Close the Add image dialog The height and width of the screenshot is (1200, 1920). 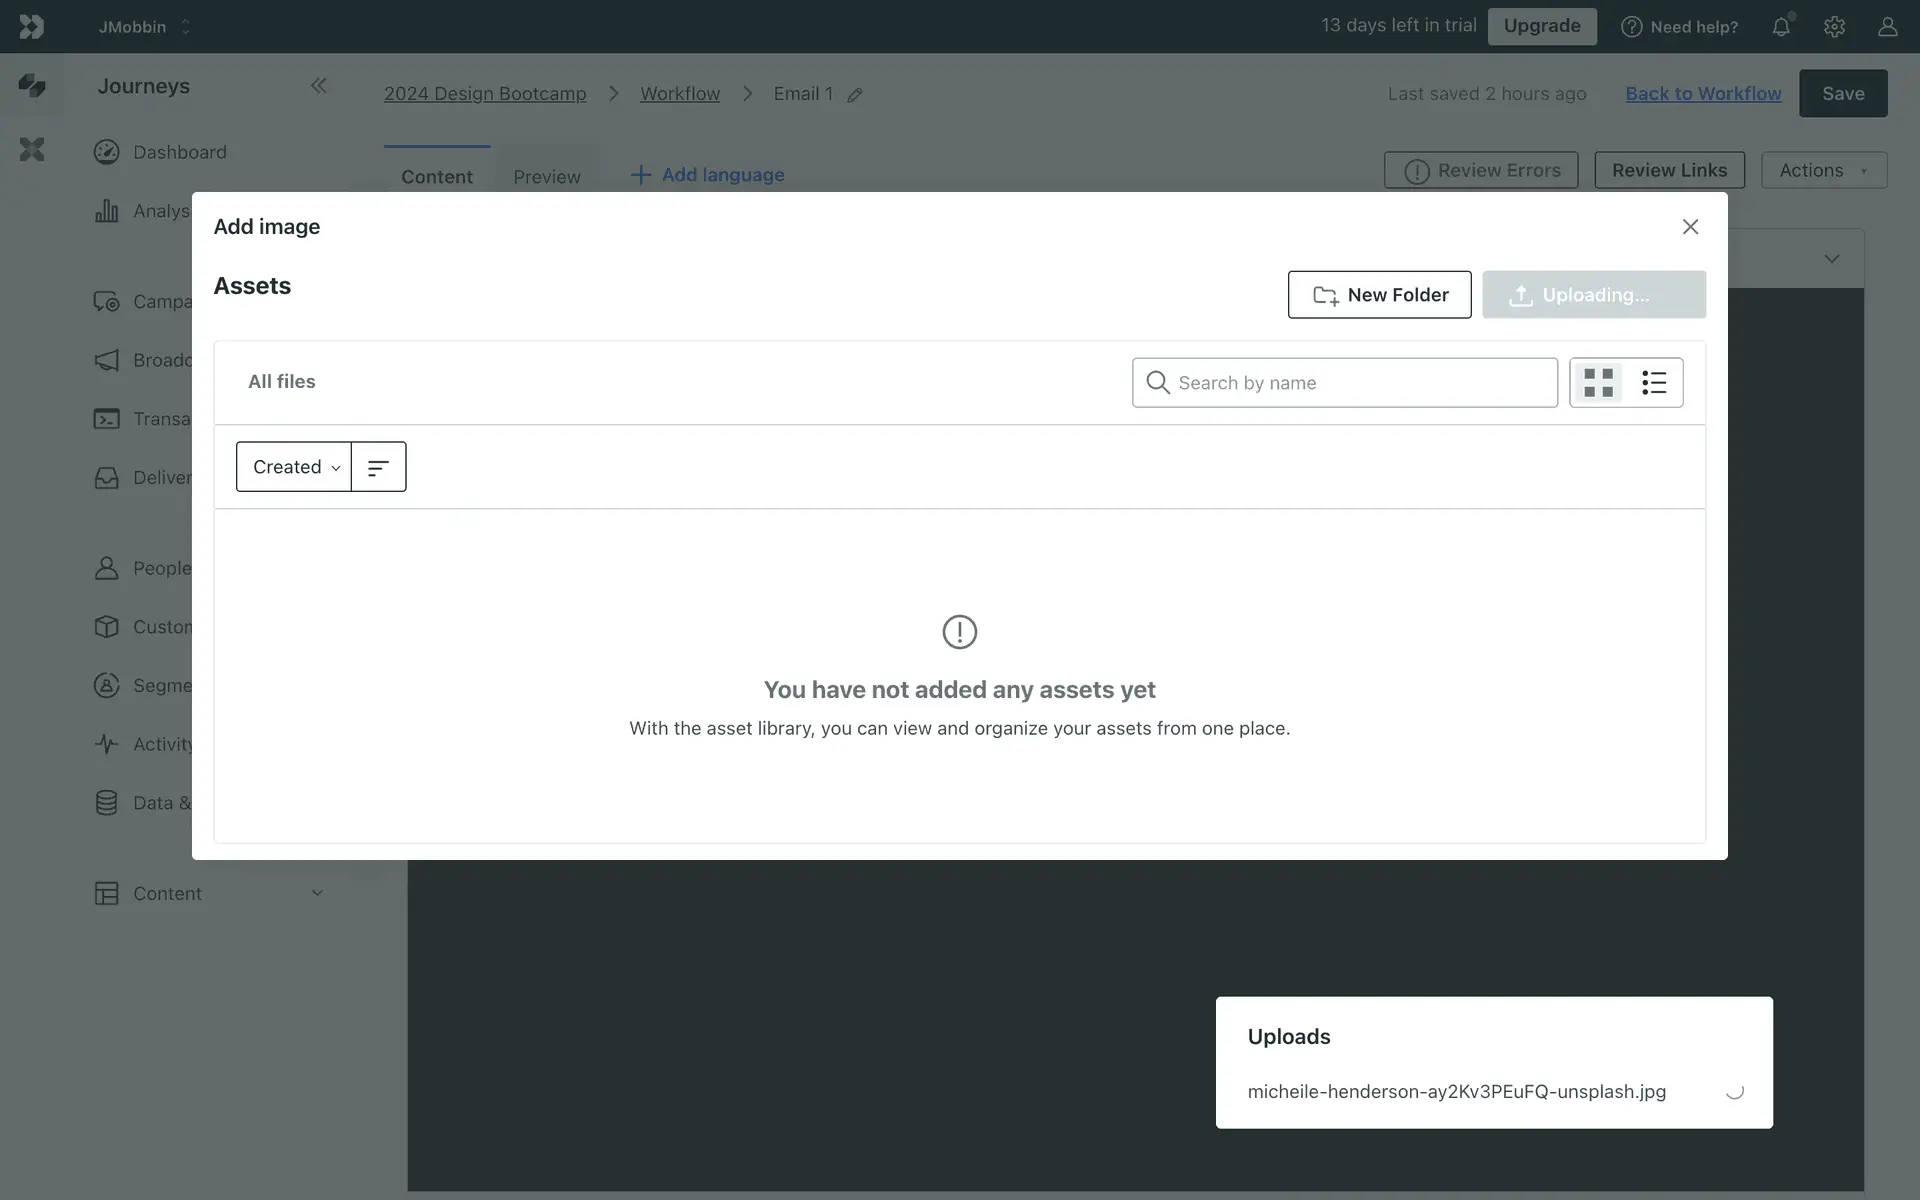click(x=1690, y=227)
